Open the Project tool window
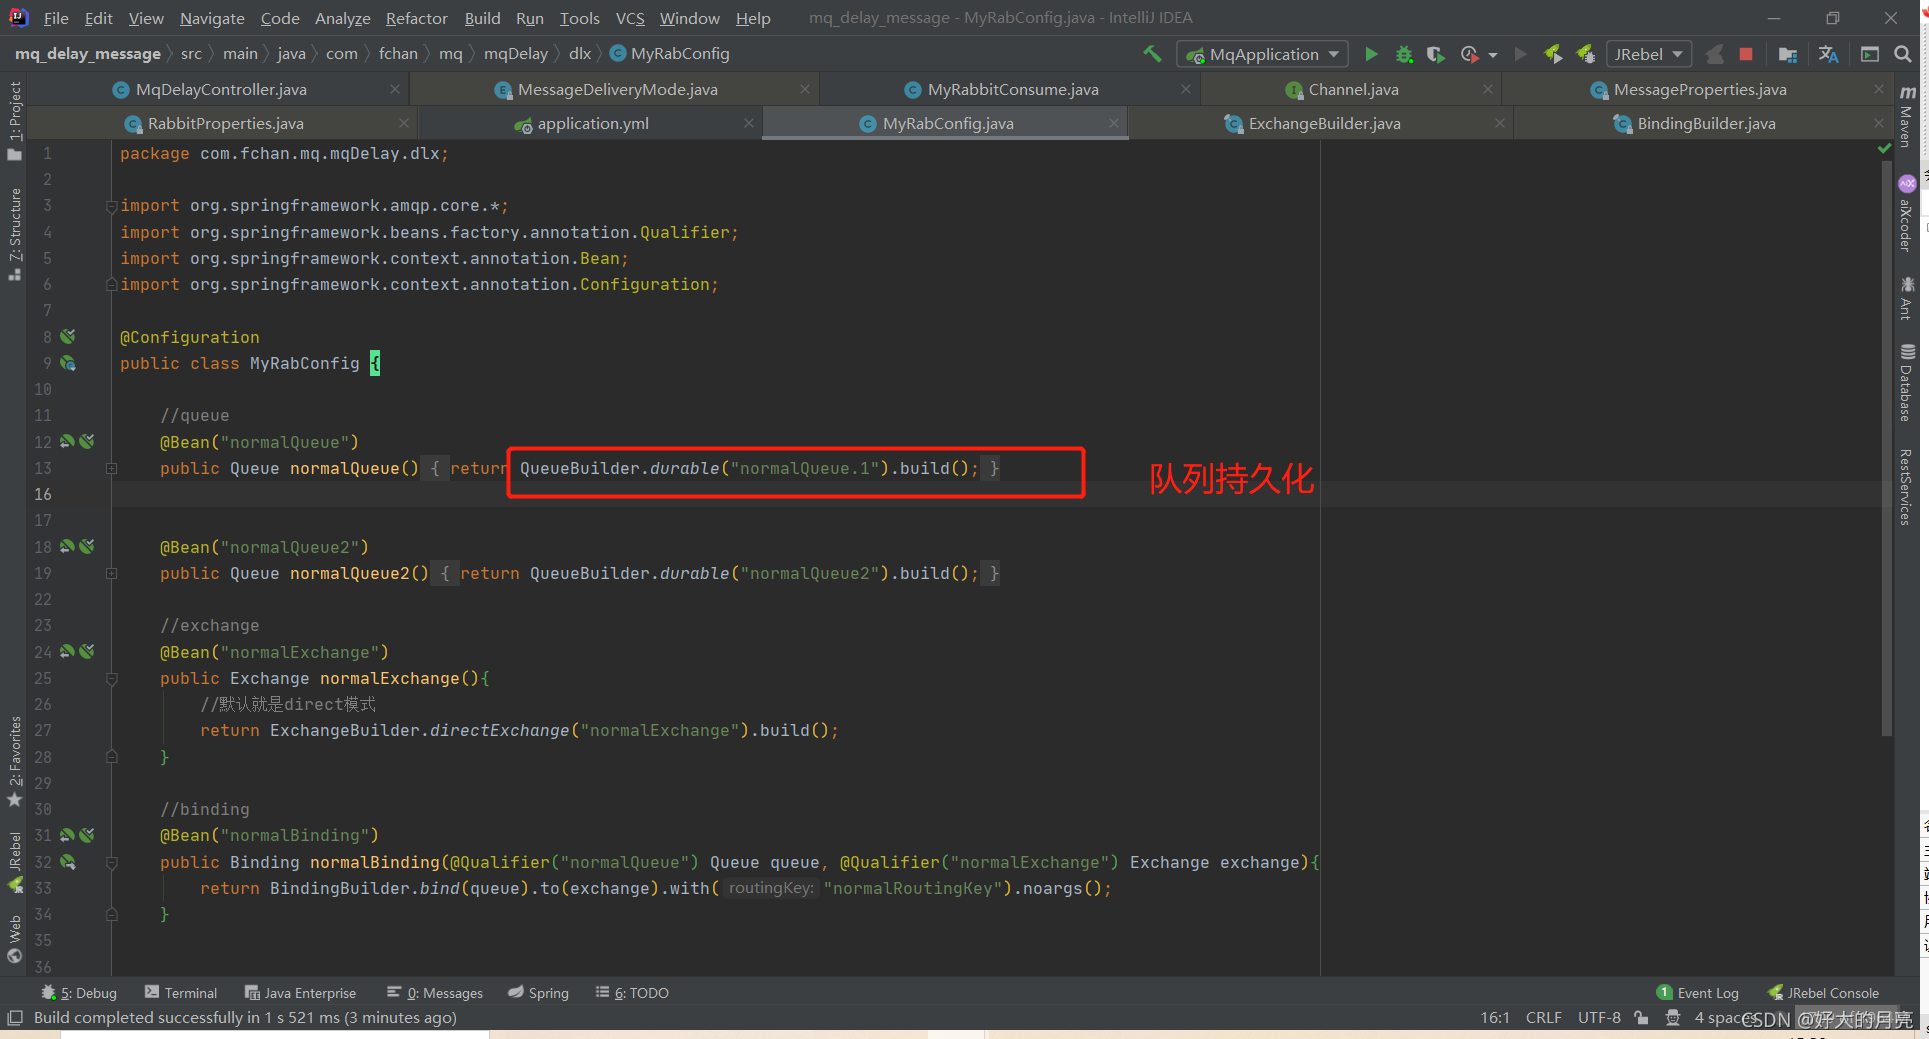1929x1039 pixels. point(14,120)
